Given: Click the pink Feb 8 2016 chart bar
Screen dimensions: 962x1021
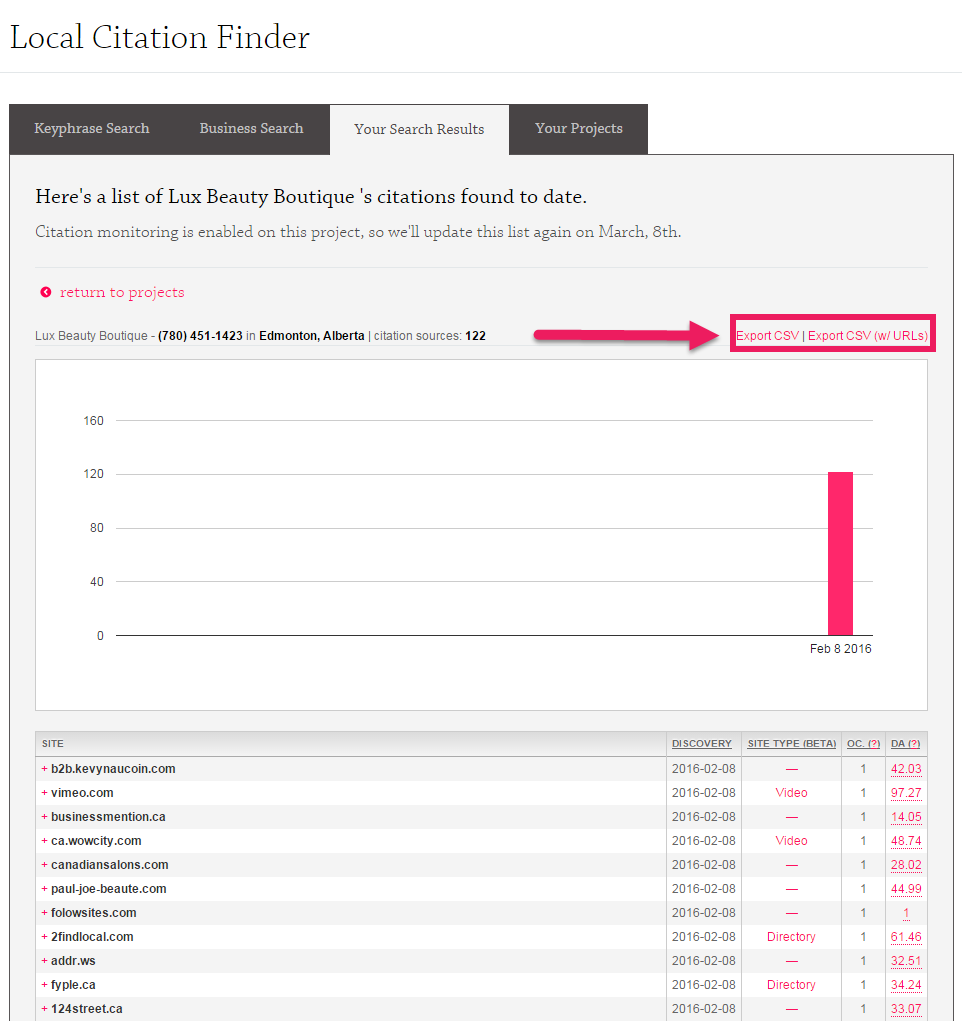Looking at the screenshot, I should coord(840,553).
